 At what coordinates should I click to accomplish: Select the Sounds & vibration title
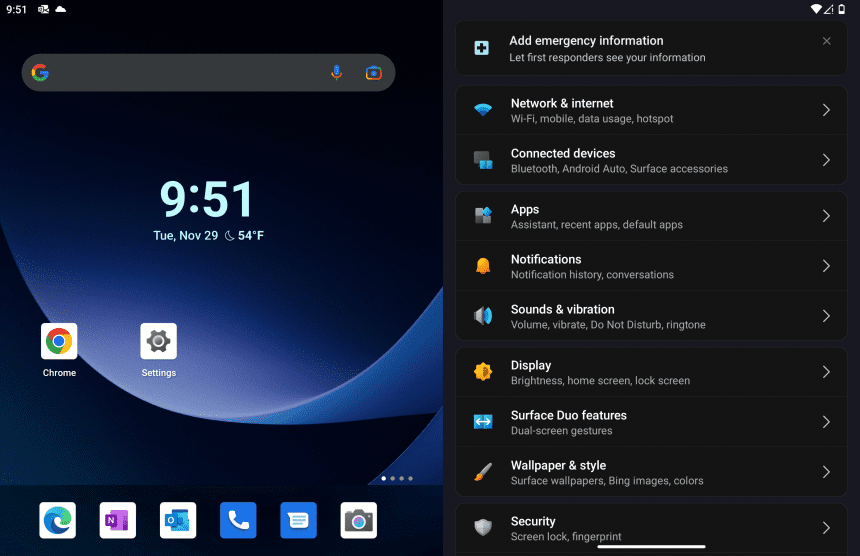pyautogui.click(x=563, y=309)
